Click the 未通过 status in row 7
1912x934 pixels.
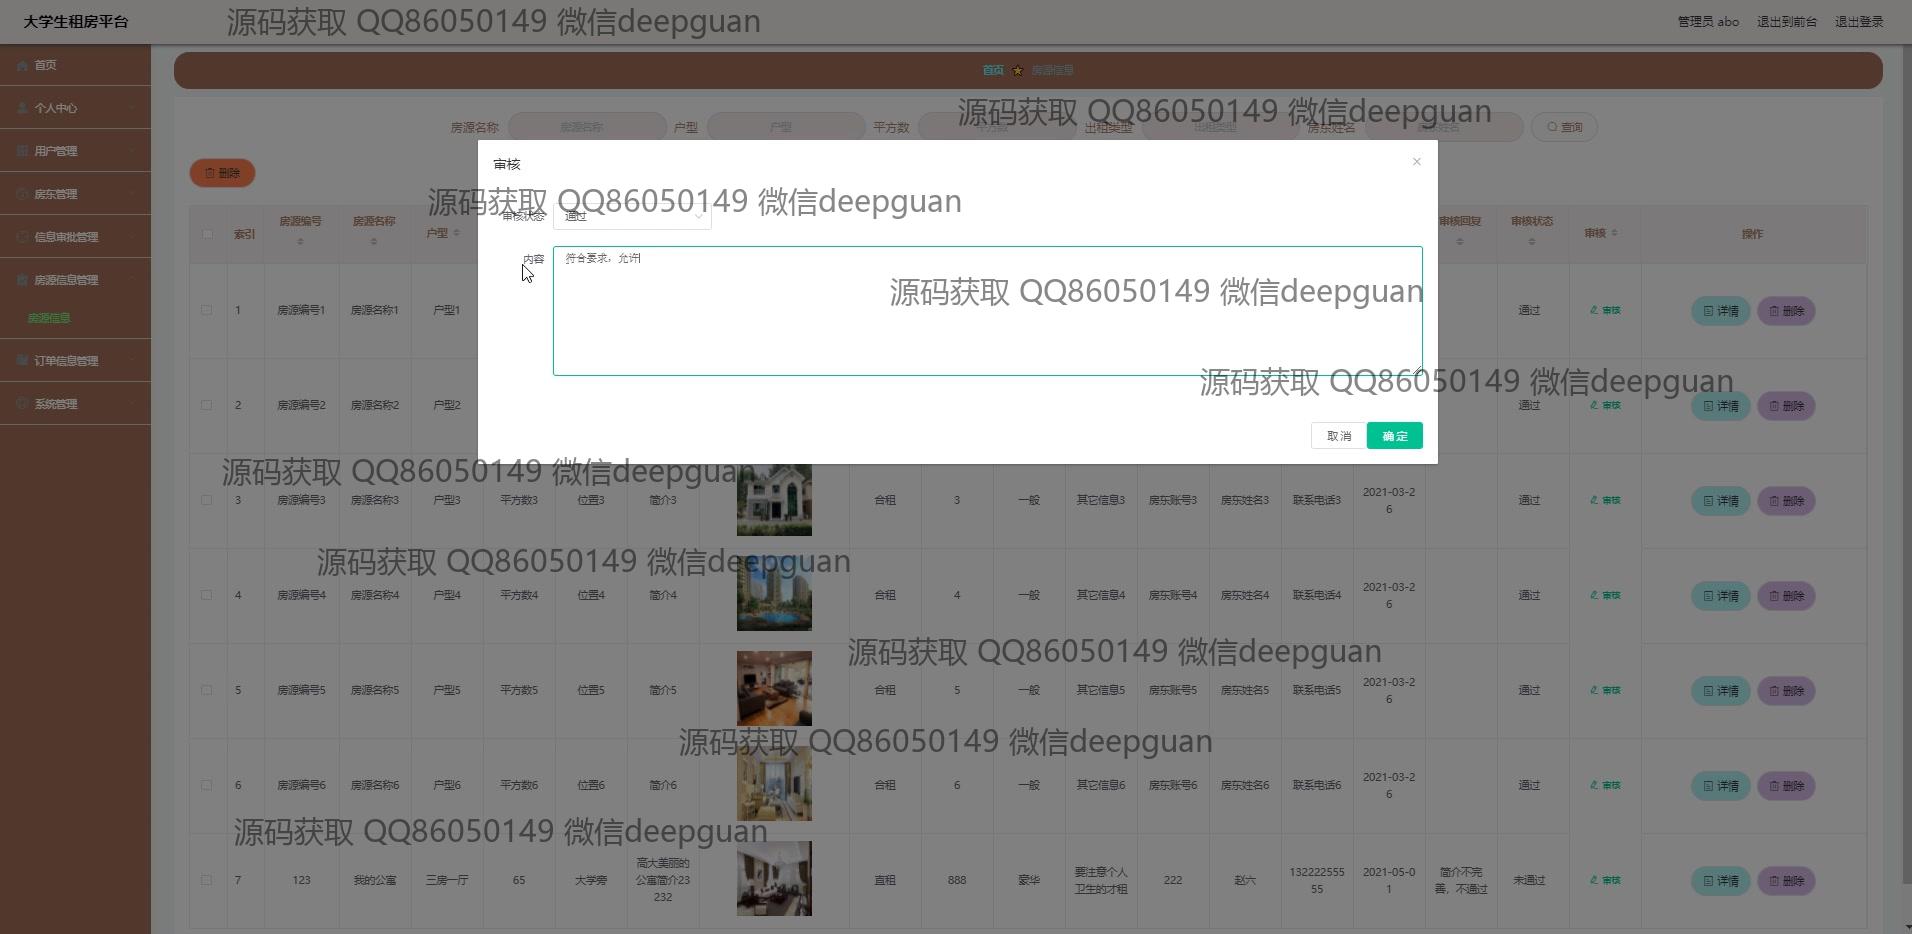(x=1529, y=880)
